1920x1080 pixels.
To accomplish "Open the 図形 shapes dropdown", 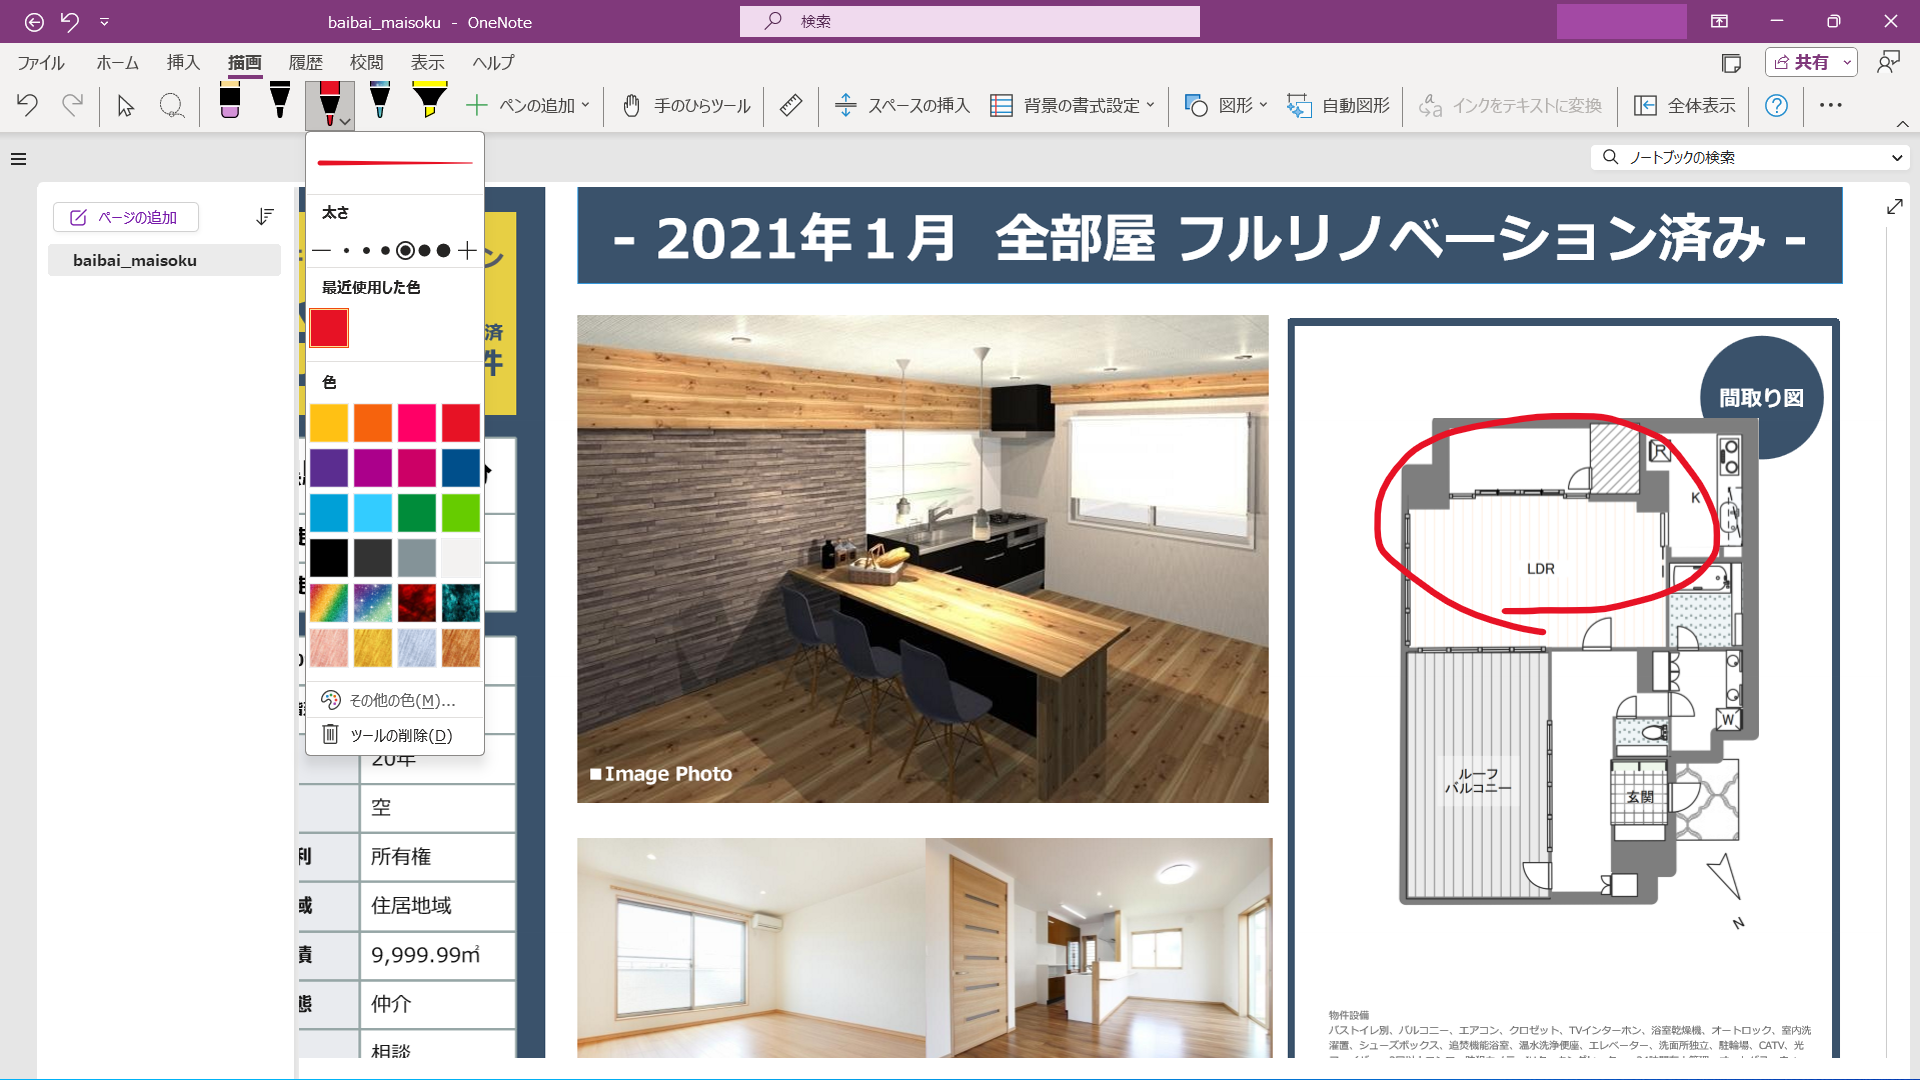I will (x=1225, y=105).
